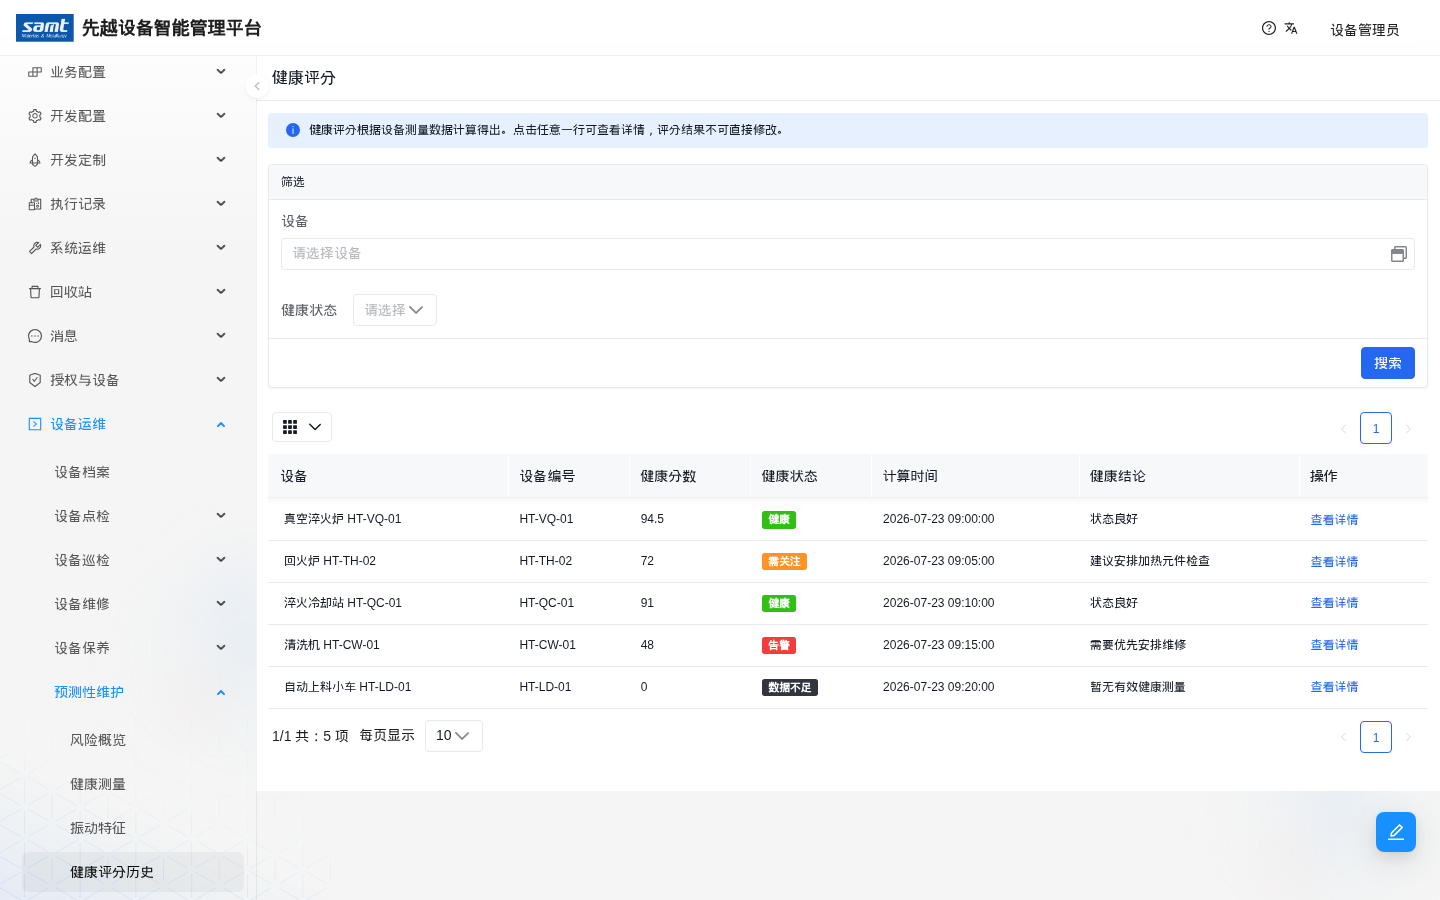Click the samt logo icon
1440x900 pixels.
pos(45,28)
